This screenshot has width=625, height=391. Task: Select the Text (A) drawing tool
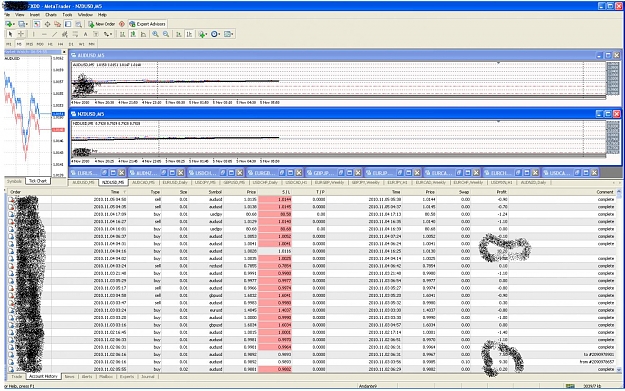(x=85, y=34)
